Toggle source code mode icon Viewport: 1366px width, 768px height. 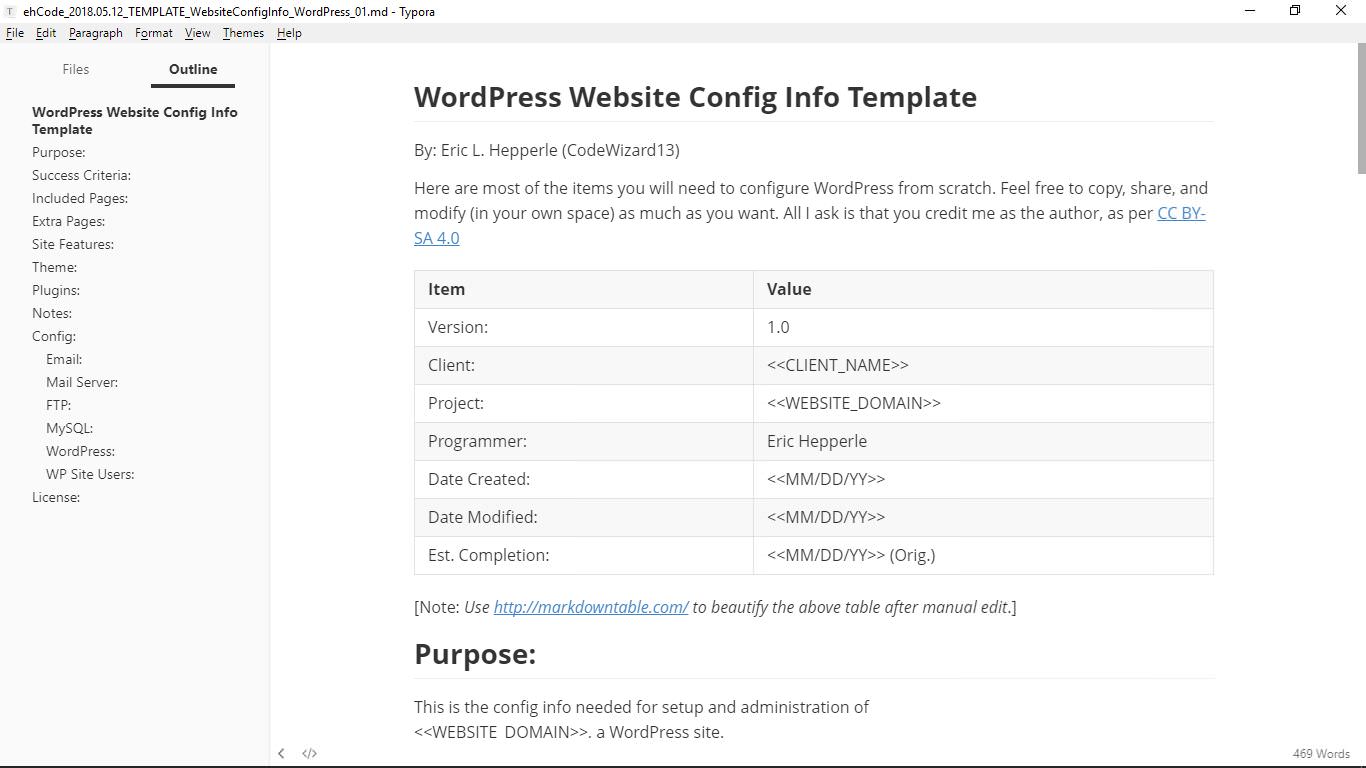point(310,753)
